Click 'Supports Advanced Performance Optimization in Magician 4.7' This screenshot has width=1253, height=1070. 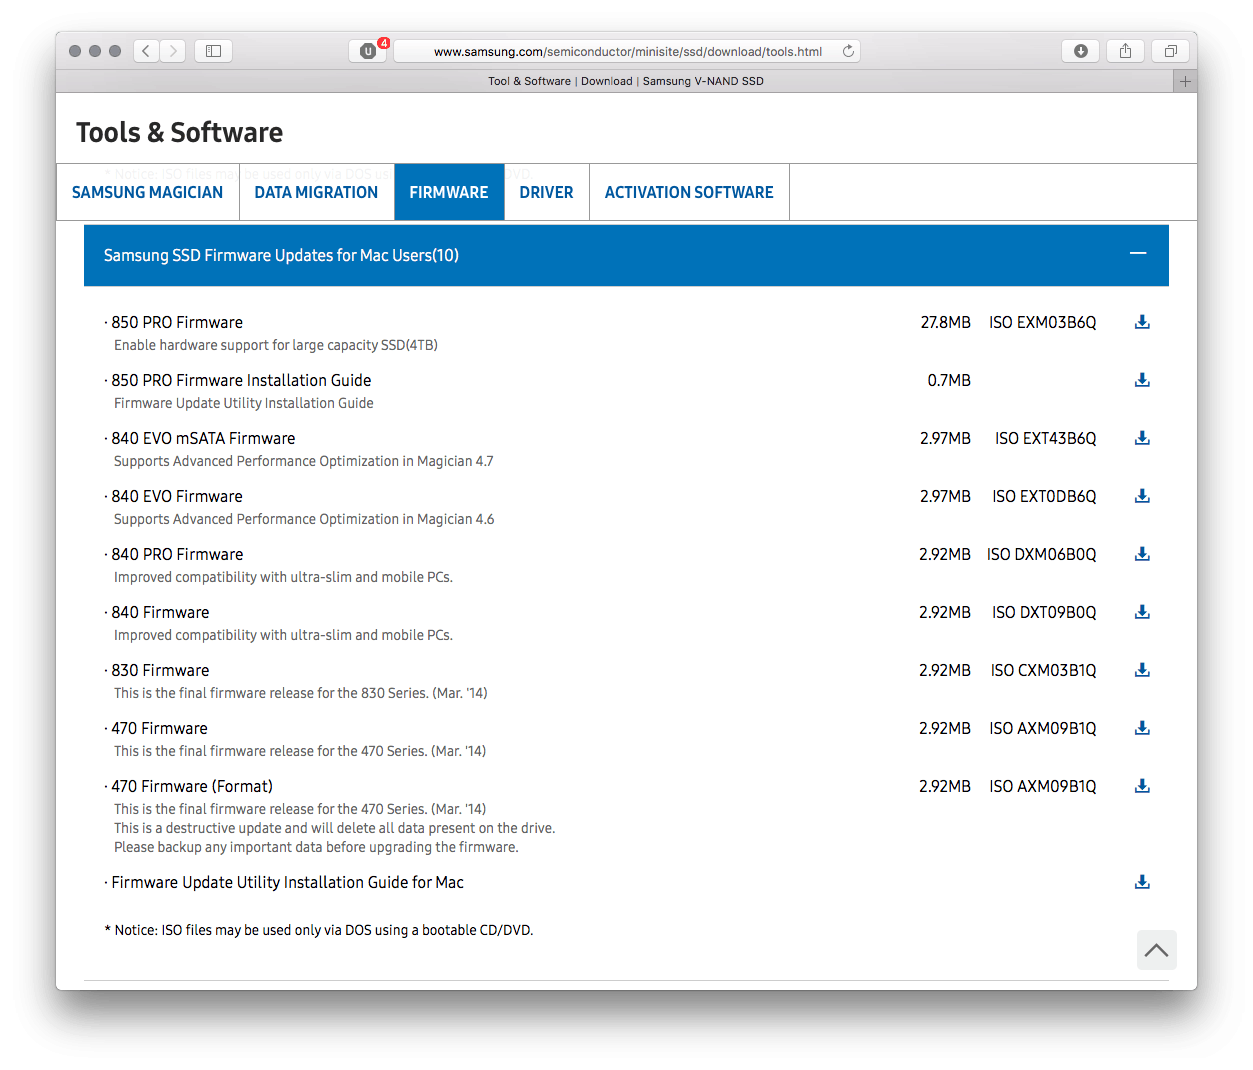pos(304,461)
